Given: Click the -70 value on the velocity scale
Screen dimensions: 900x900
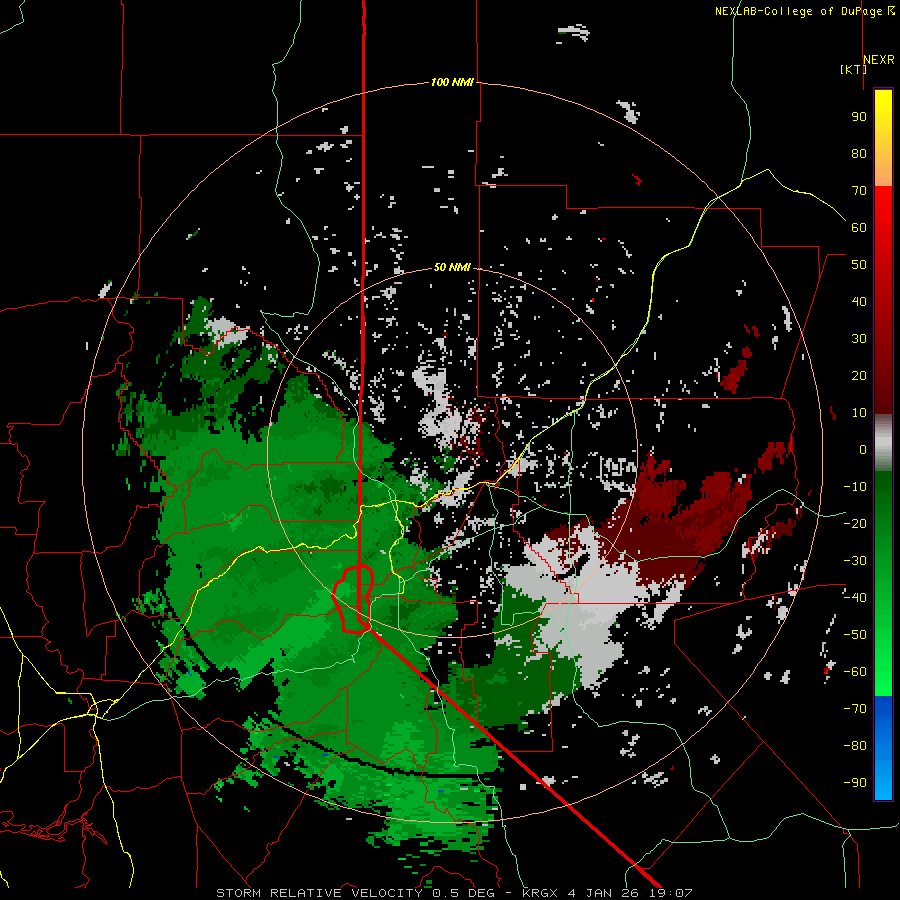Looking at the screenshot, I should 855,709.
